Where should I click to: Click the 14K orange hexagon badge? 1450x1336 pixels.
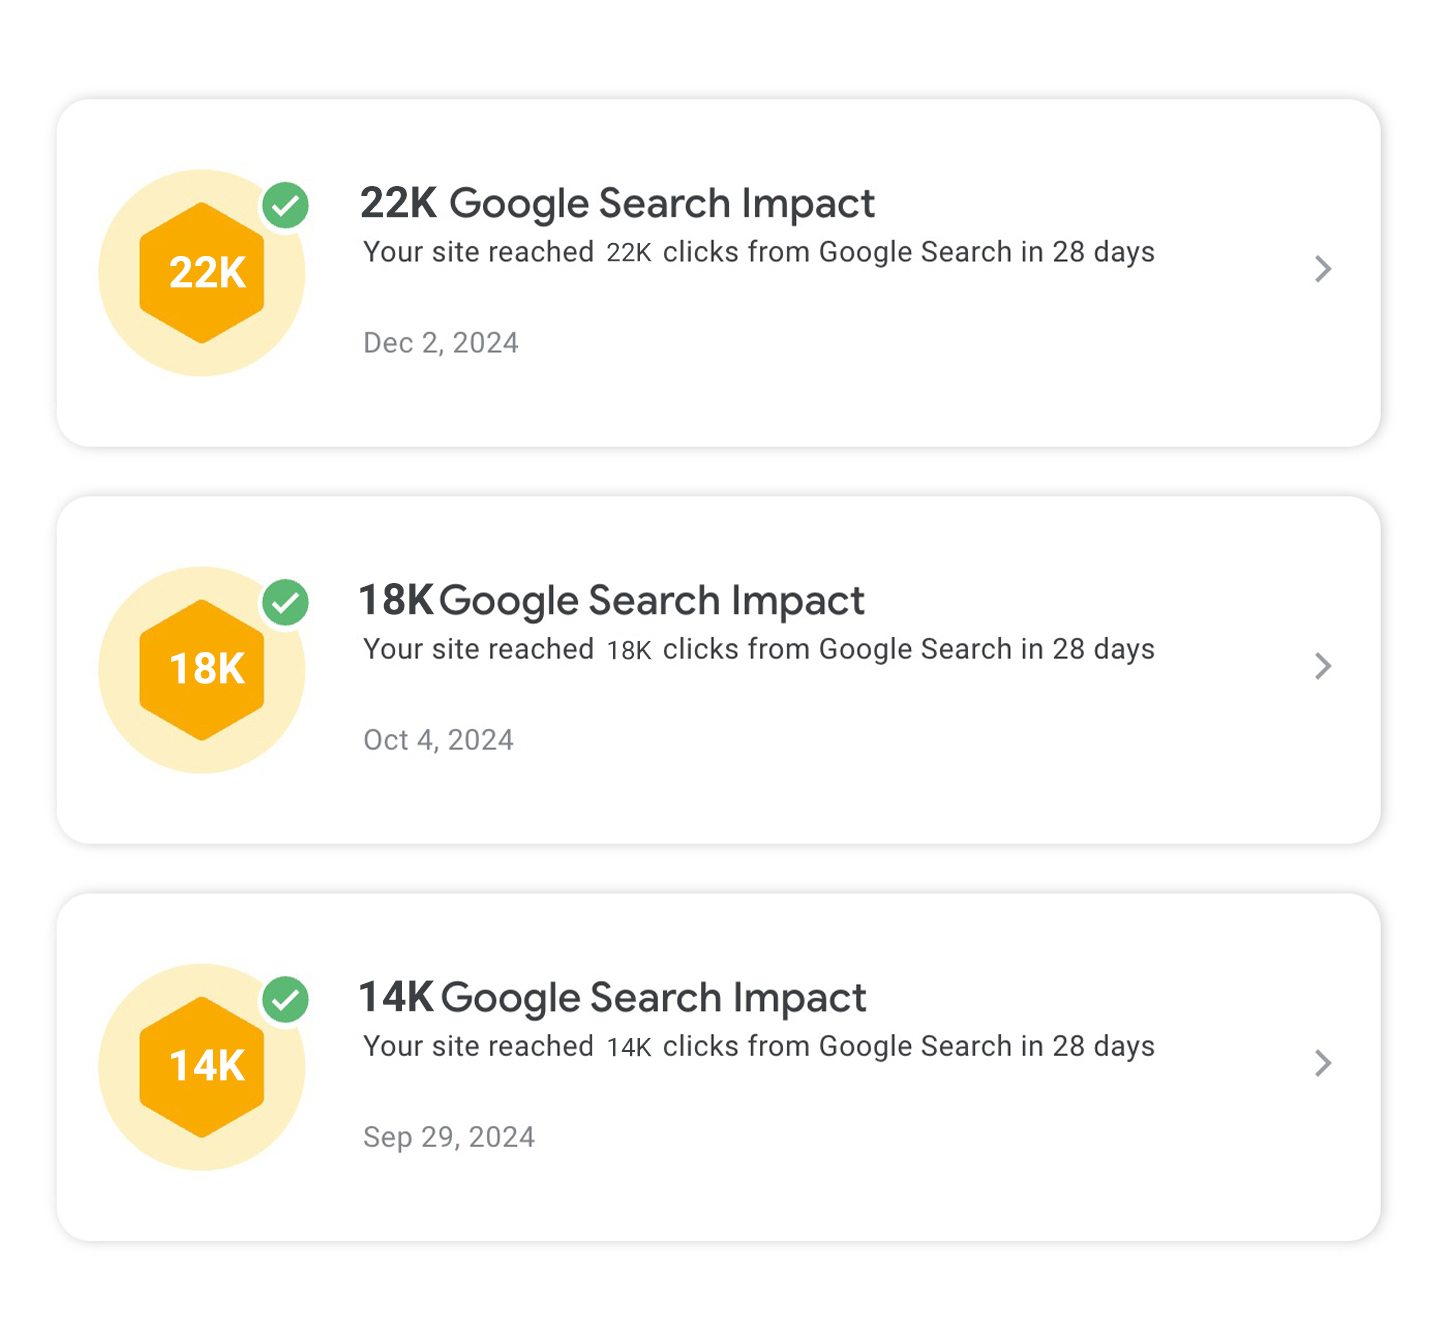coord(202,1067)
